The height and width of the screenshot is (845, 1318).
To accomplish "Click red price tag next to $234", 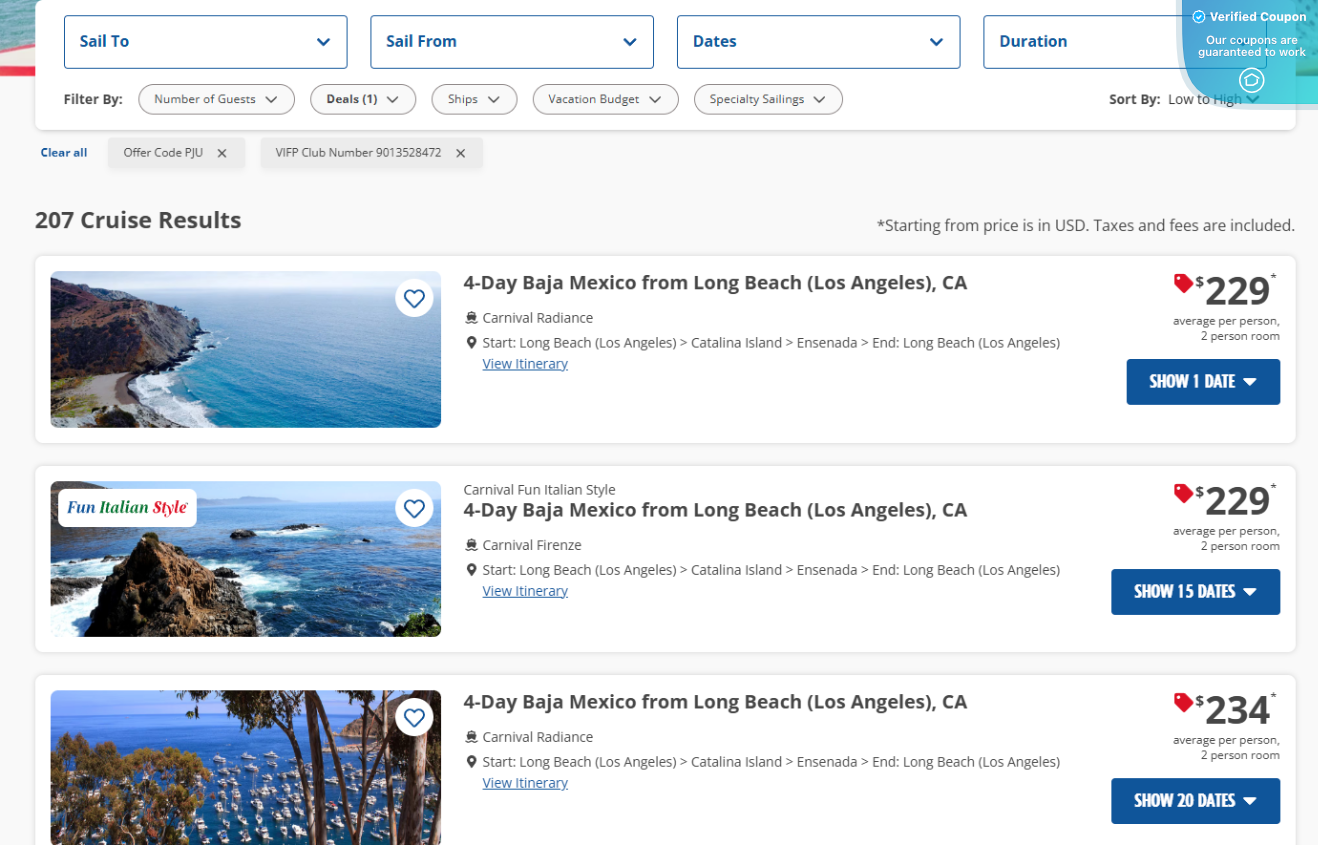I will 1183,703.
